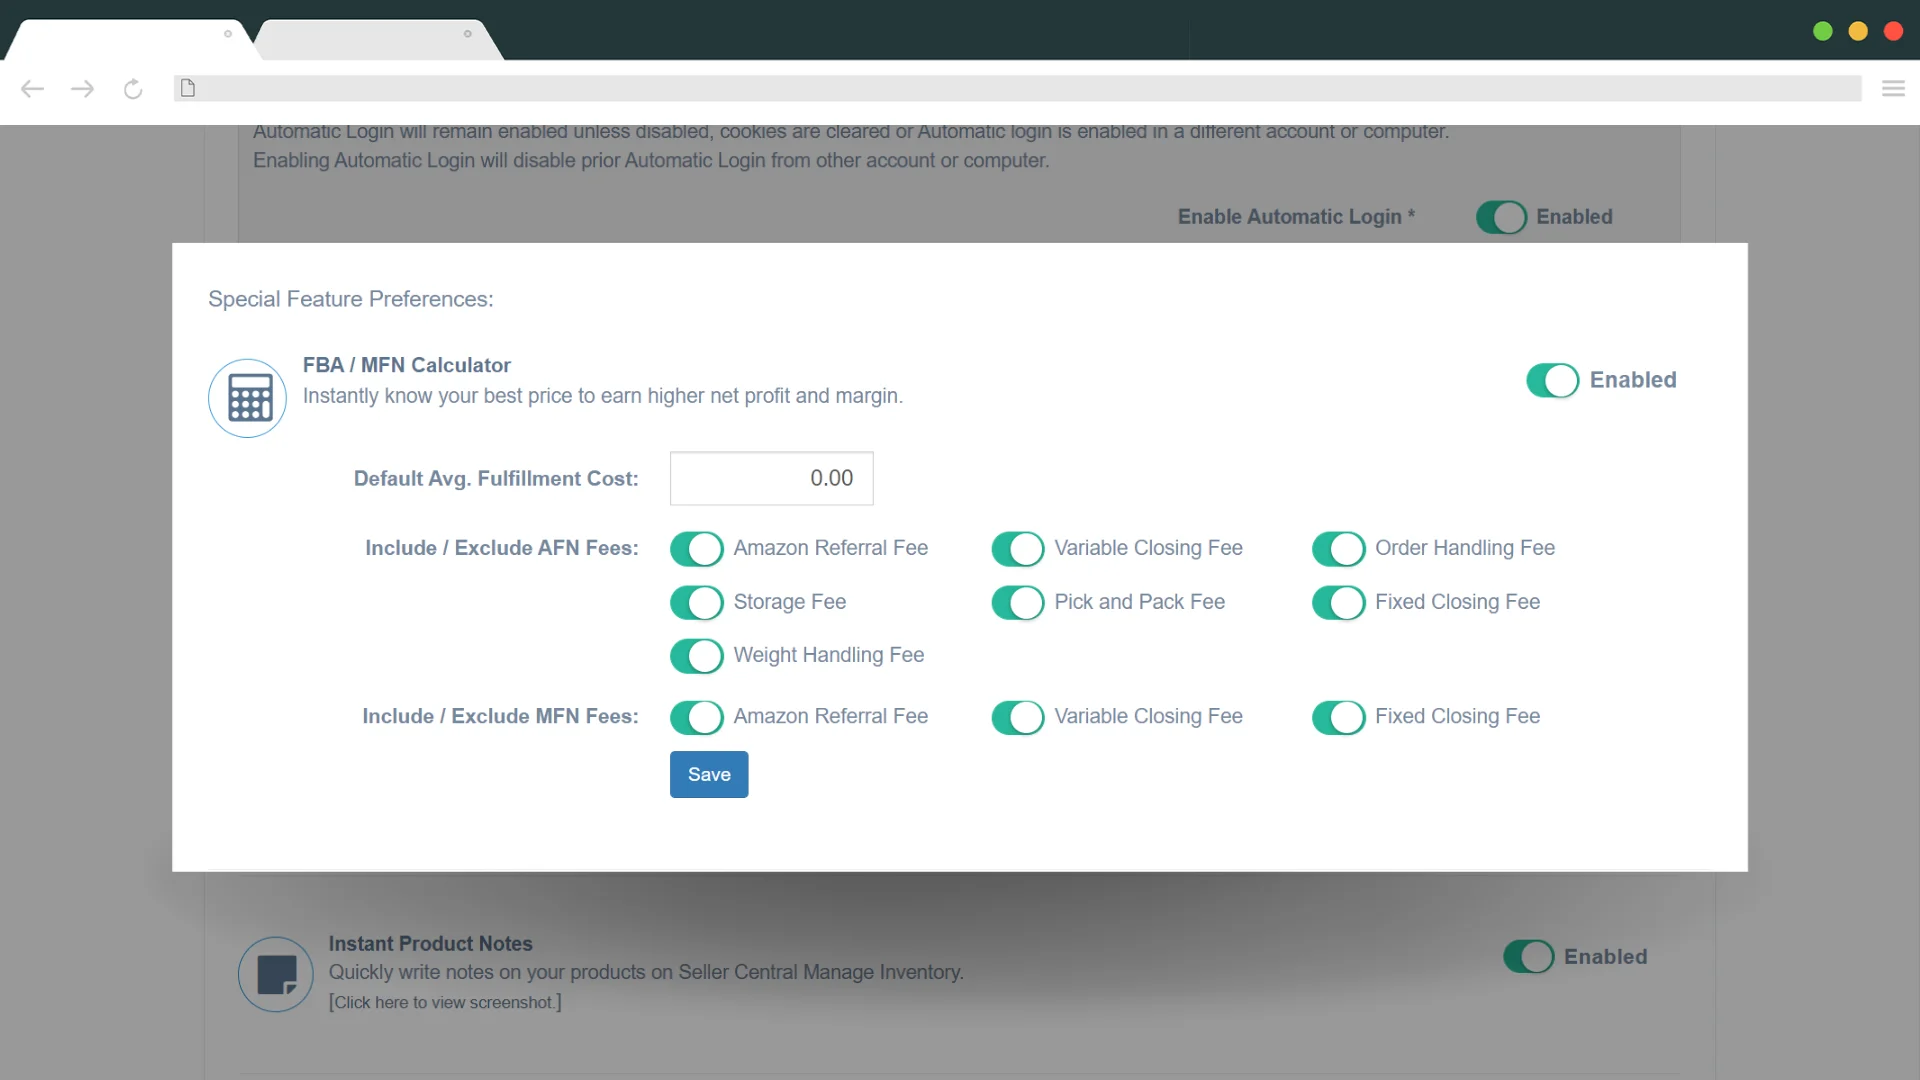Disable the Fixed Closing Fee MFN toggle

pyautogui.click(x=1336, y=716)
